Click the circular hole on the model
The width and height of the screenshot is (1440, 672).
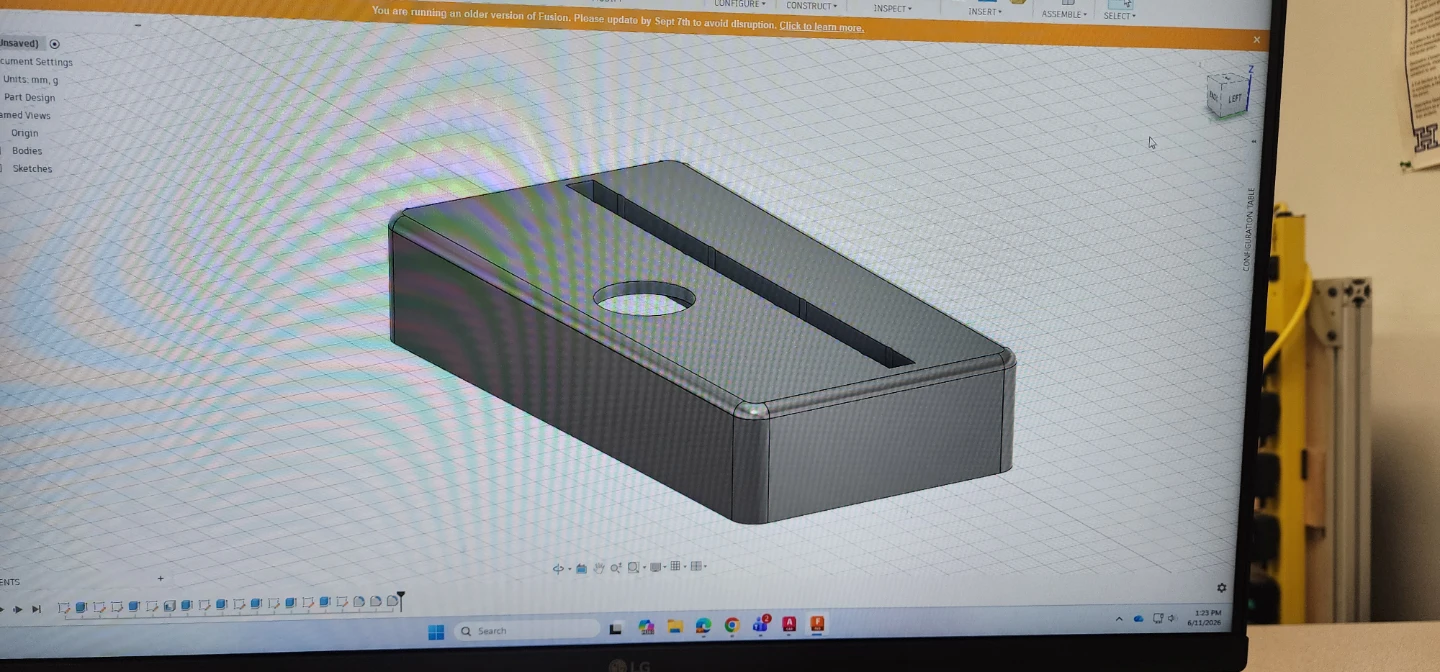[x=644, y=297]
